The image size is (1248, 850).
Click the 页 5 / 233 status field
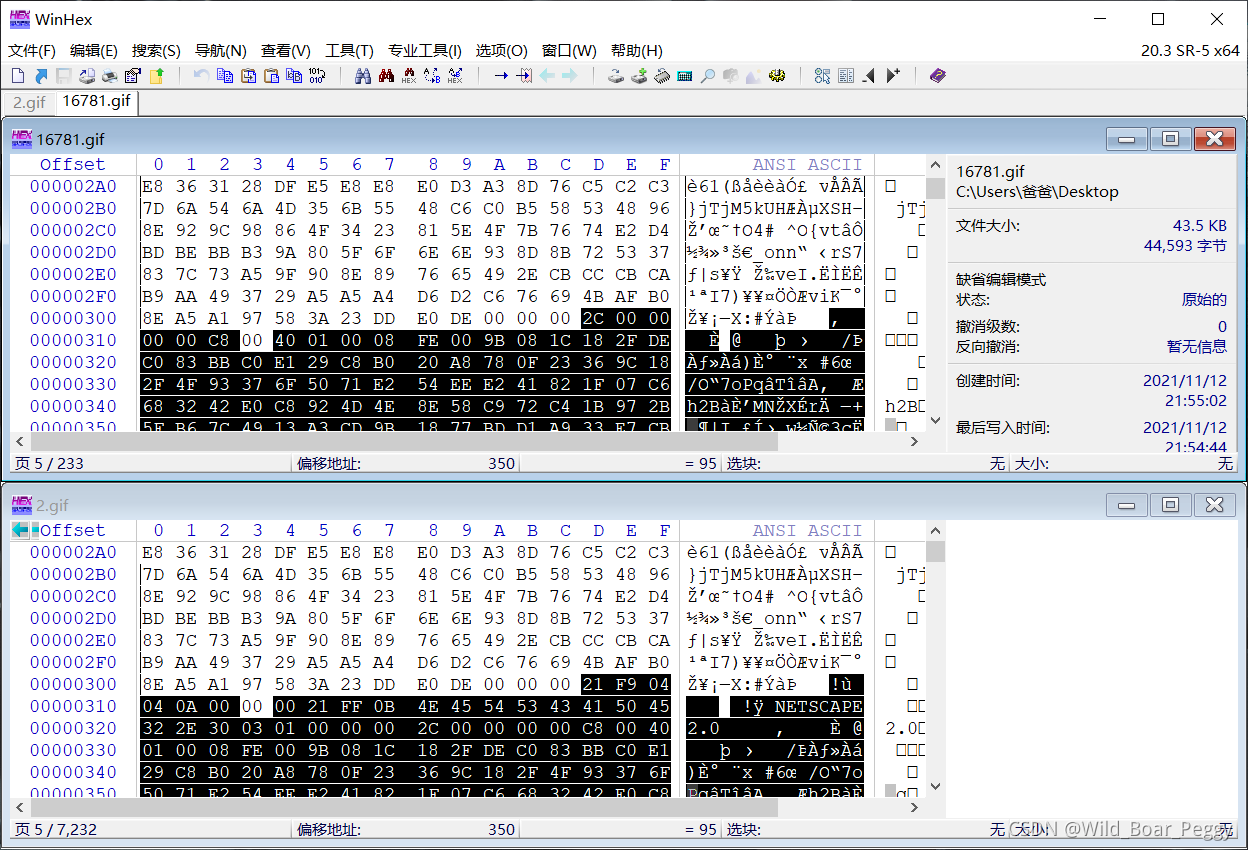pos(150,464)
